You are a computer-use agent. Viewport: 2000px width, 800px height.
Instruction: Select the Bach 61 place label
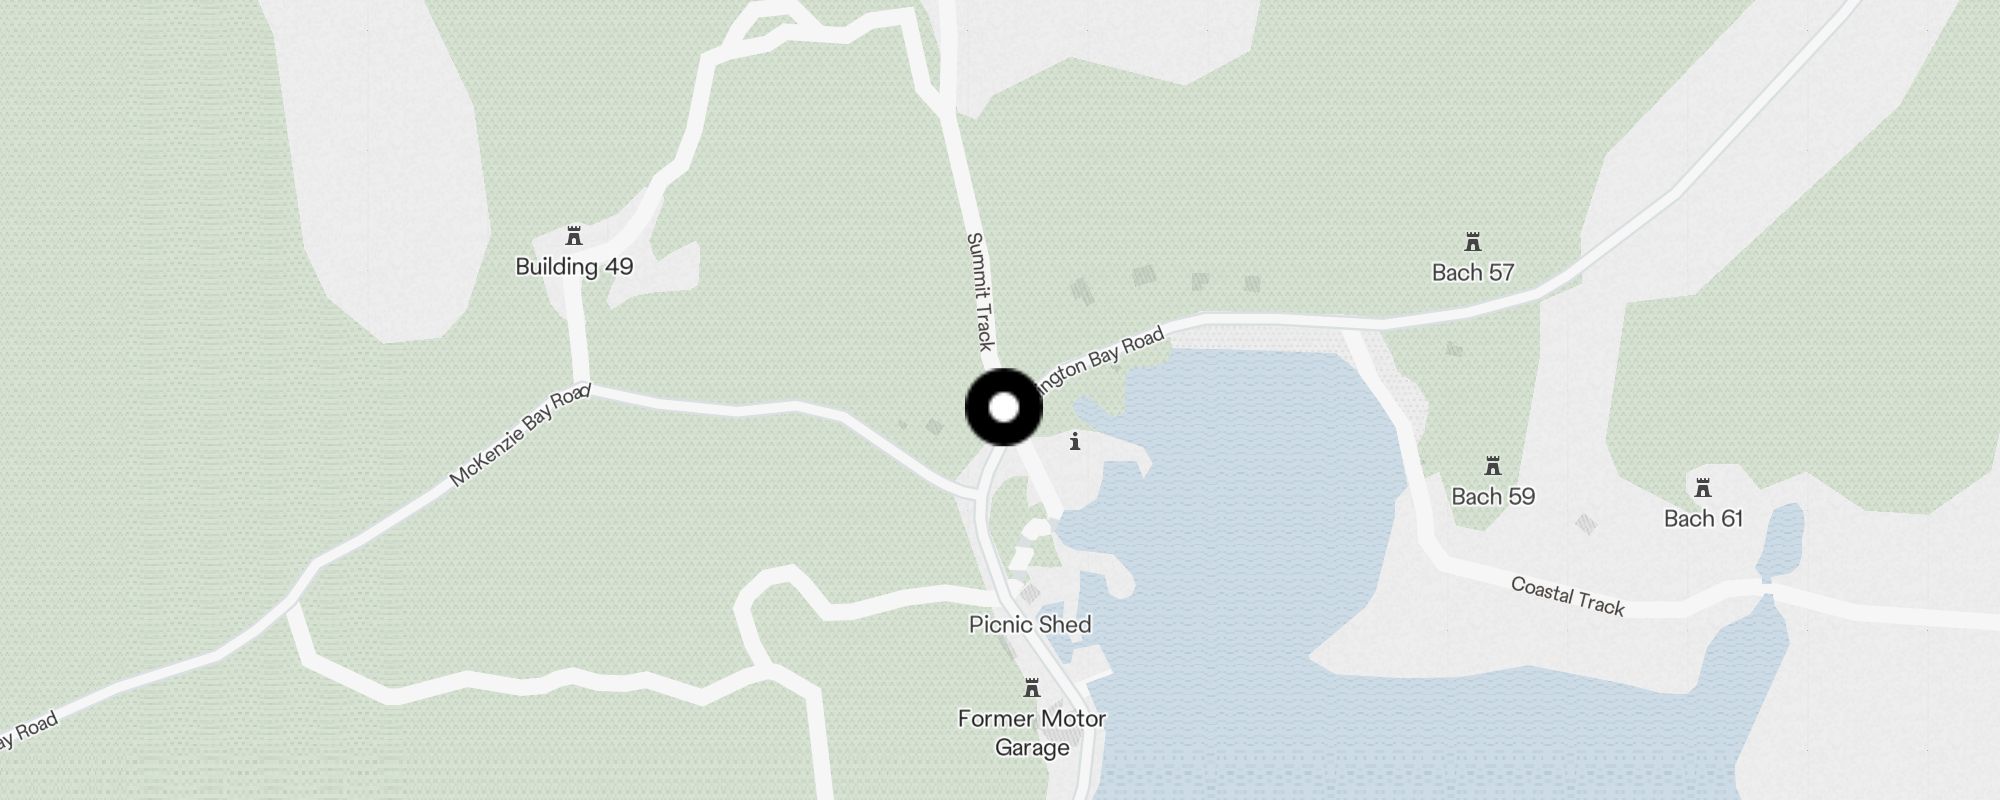pyautogui.click(x=1703, y=519)
